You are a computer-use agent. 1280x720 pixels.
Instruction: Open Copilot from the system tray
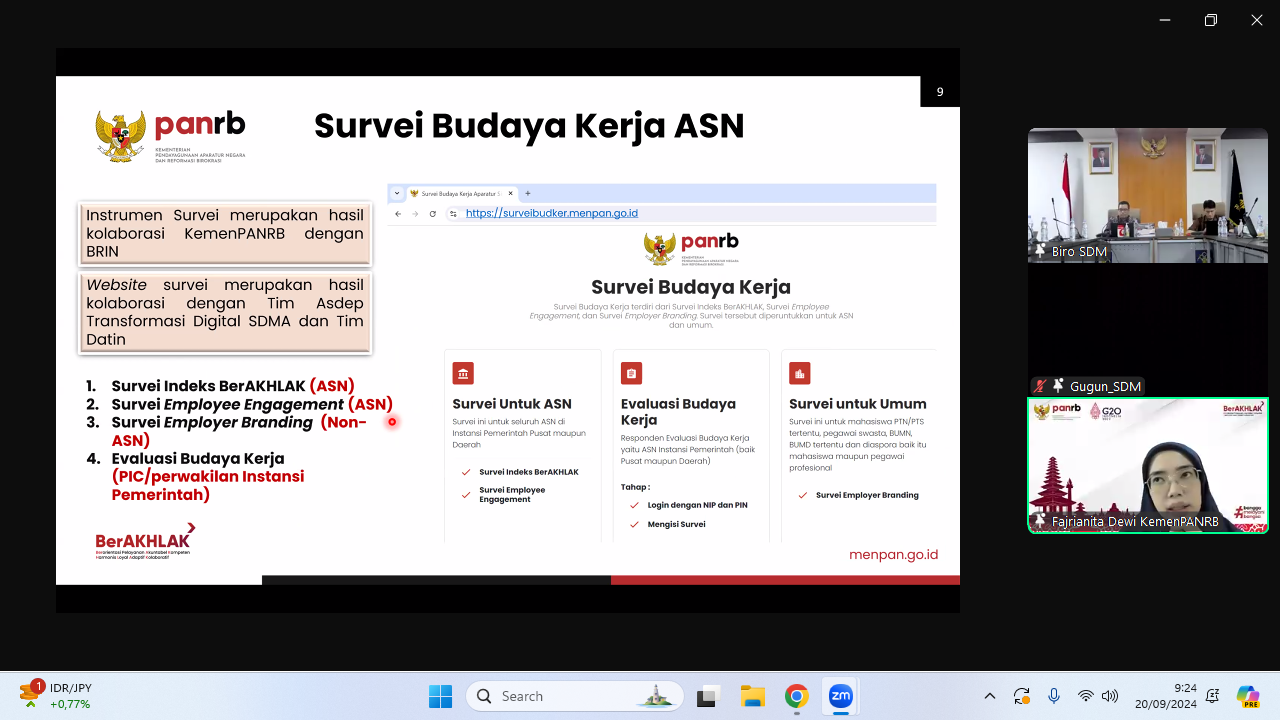click(x=1247, y=696)
